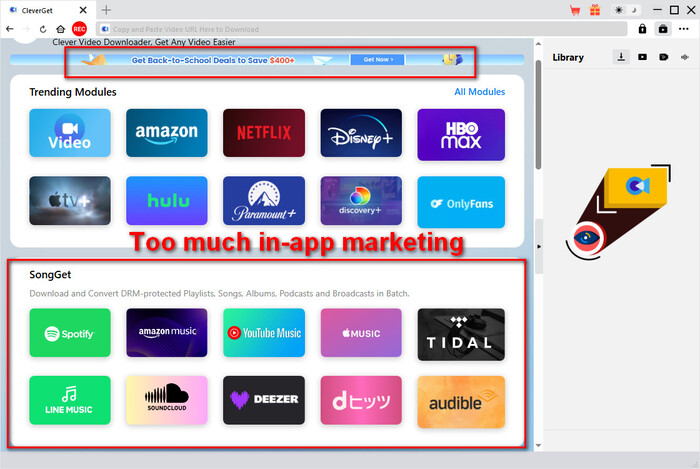The width and height of the screenshot is (700, 469).
Task: Click the All Modules link
Action: pyautogui.click(x=479, y=91)
